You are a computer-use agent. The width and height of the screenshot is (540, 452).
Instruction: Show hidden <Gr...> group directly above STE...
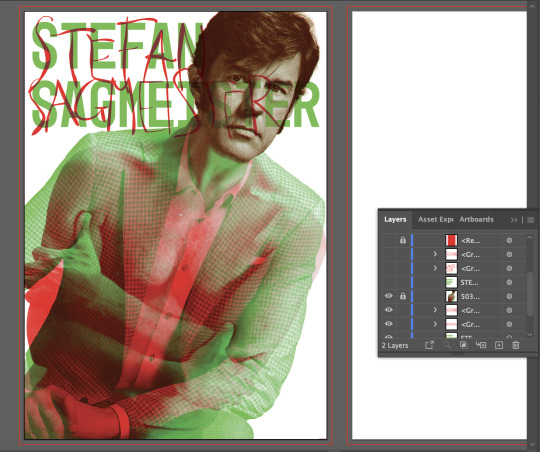[x=388, y=268]
